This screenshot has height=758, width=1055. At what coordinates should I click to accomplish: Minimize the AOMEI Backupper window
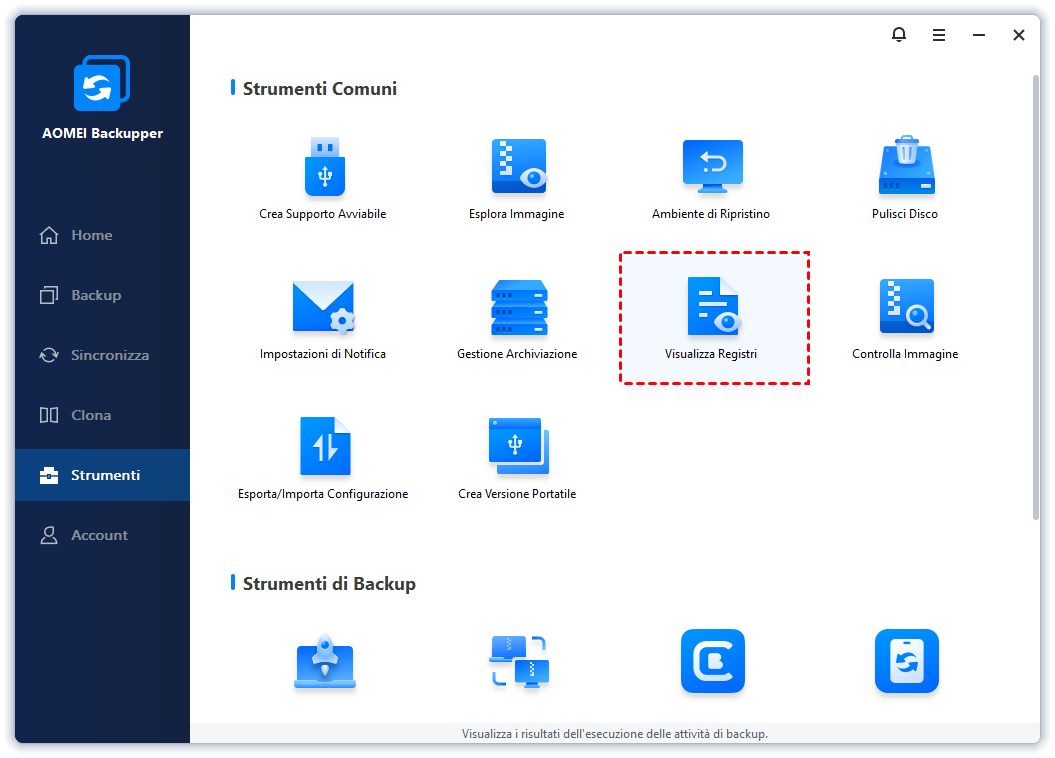pyautogui.click(x=979, y=35)
